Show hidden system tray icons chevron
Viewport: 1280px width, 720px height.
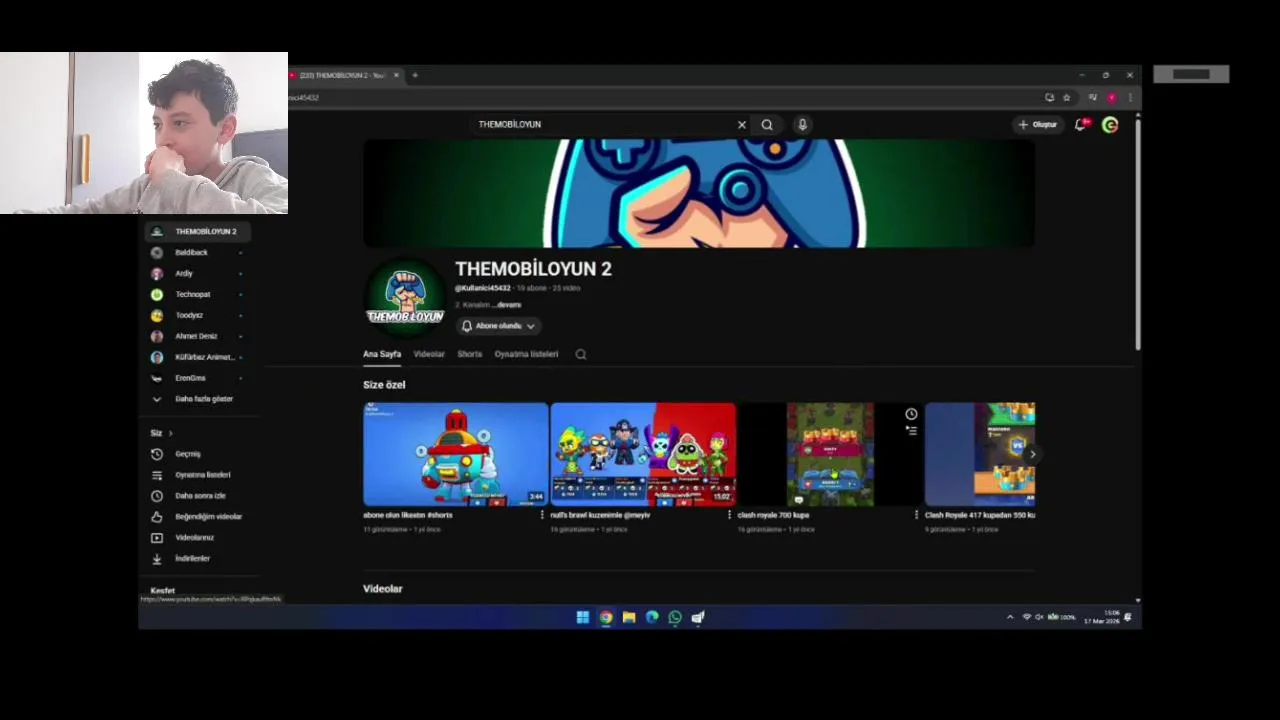pos(1010,617)
